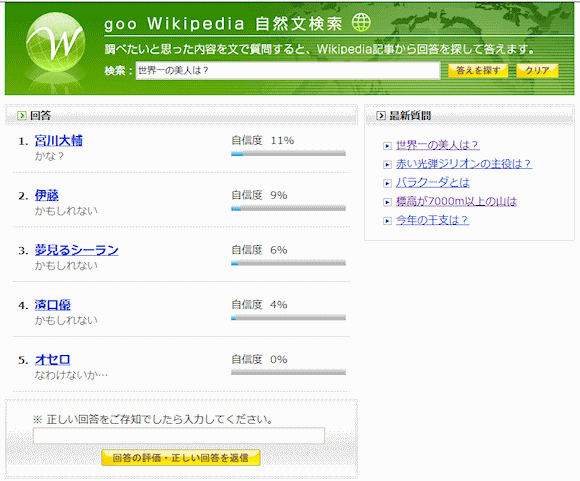Click the 9% confidence bar for 伊藤
The height and width of the screenshot is (481, 580).
(289, 208)
